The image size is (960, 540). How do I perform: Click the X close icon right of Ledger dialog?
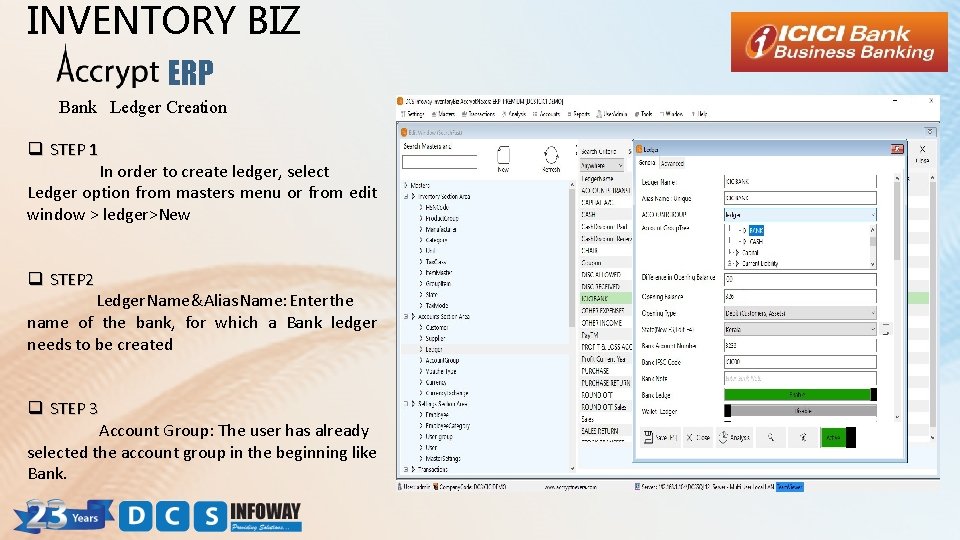(922, 149)
